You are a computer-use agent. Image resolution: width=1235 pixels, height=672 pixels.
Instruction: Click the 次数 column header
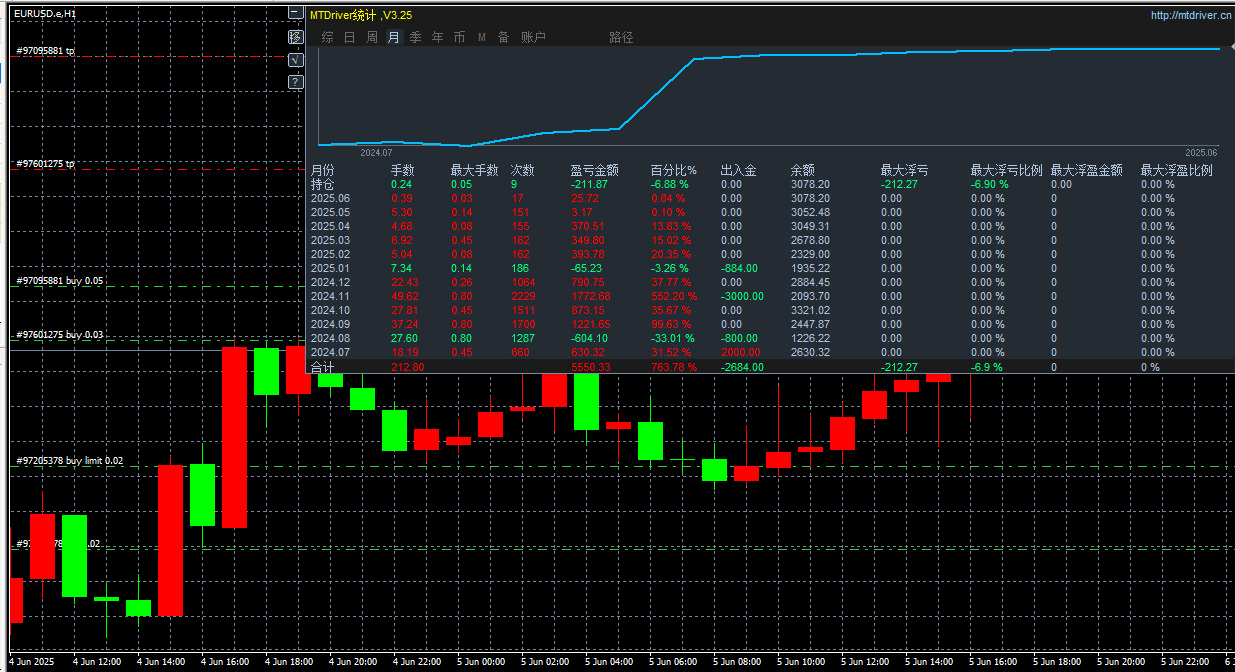coord(522,170)
